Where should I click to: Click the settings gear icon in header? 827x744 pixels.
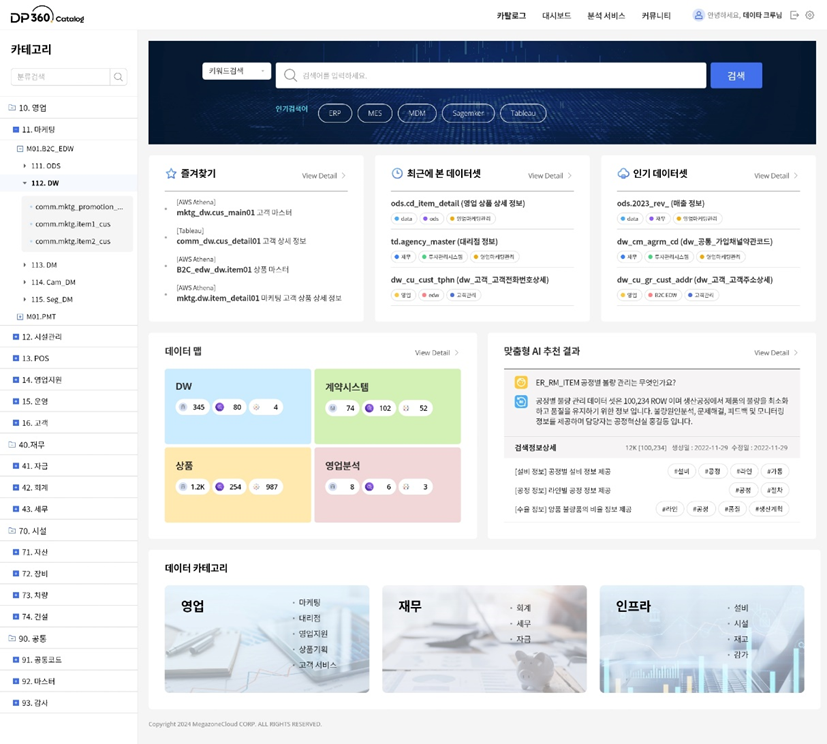pyautogui.click(x=810, y=15)
